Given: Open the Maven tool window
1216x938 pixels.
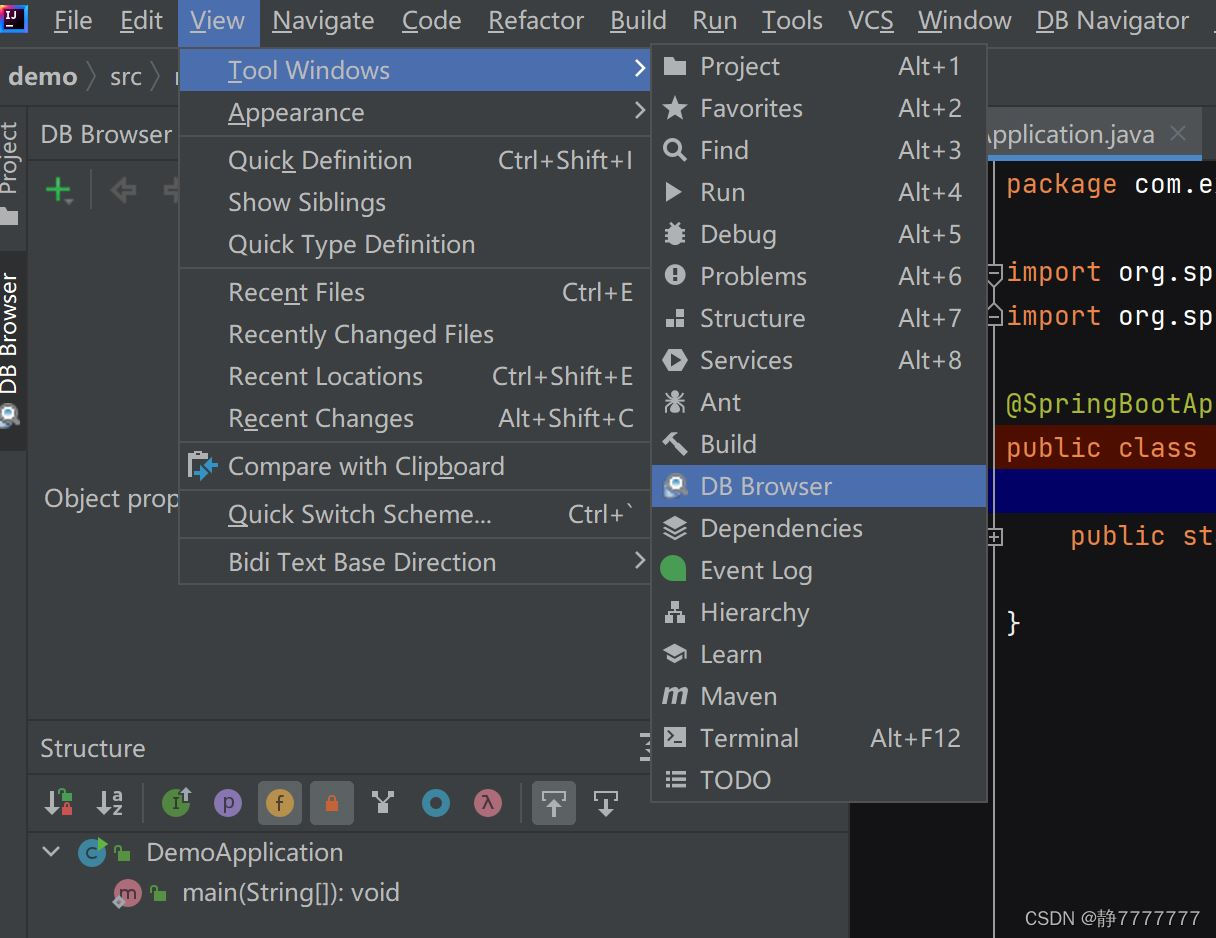Looking at the screenshot, I should [819, 696].
